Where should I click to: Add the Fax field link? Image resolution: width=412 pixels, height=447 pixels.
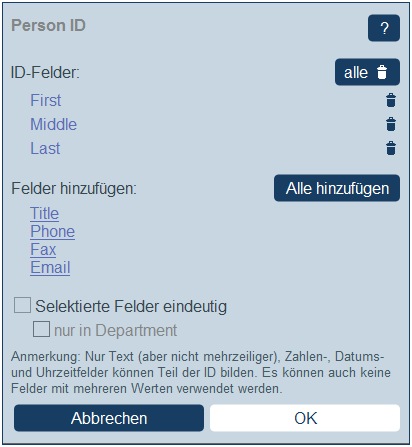pos(43,249)
